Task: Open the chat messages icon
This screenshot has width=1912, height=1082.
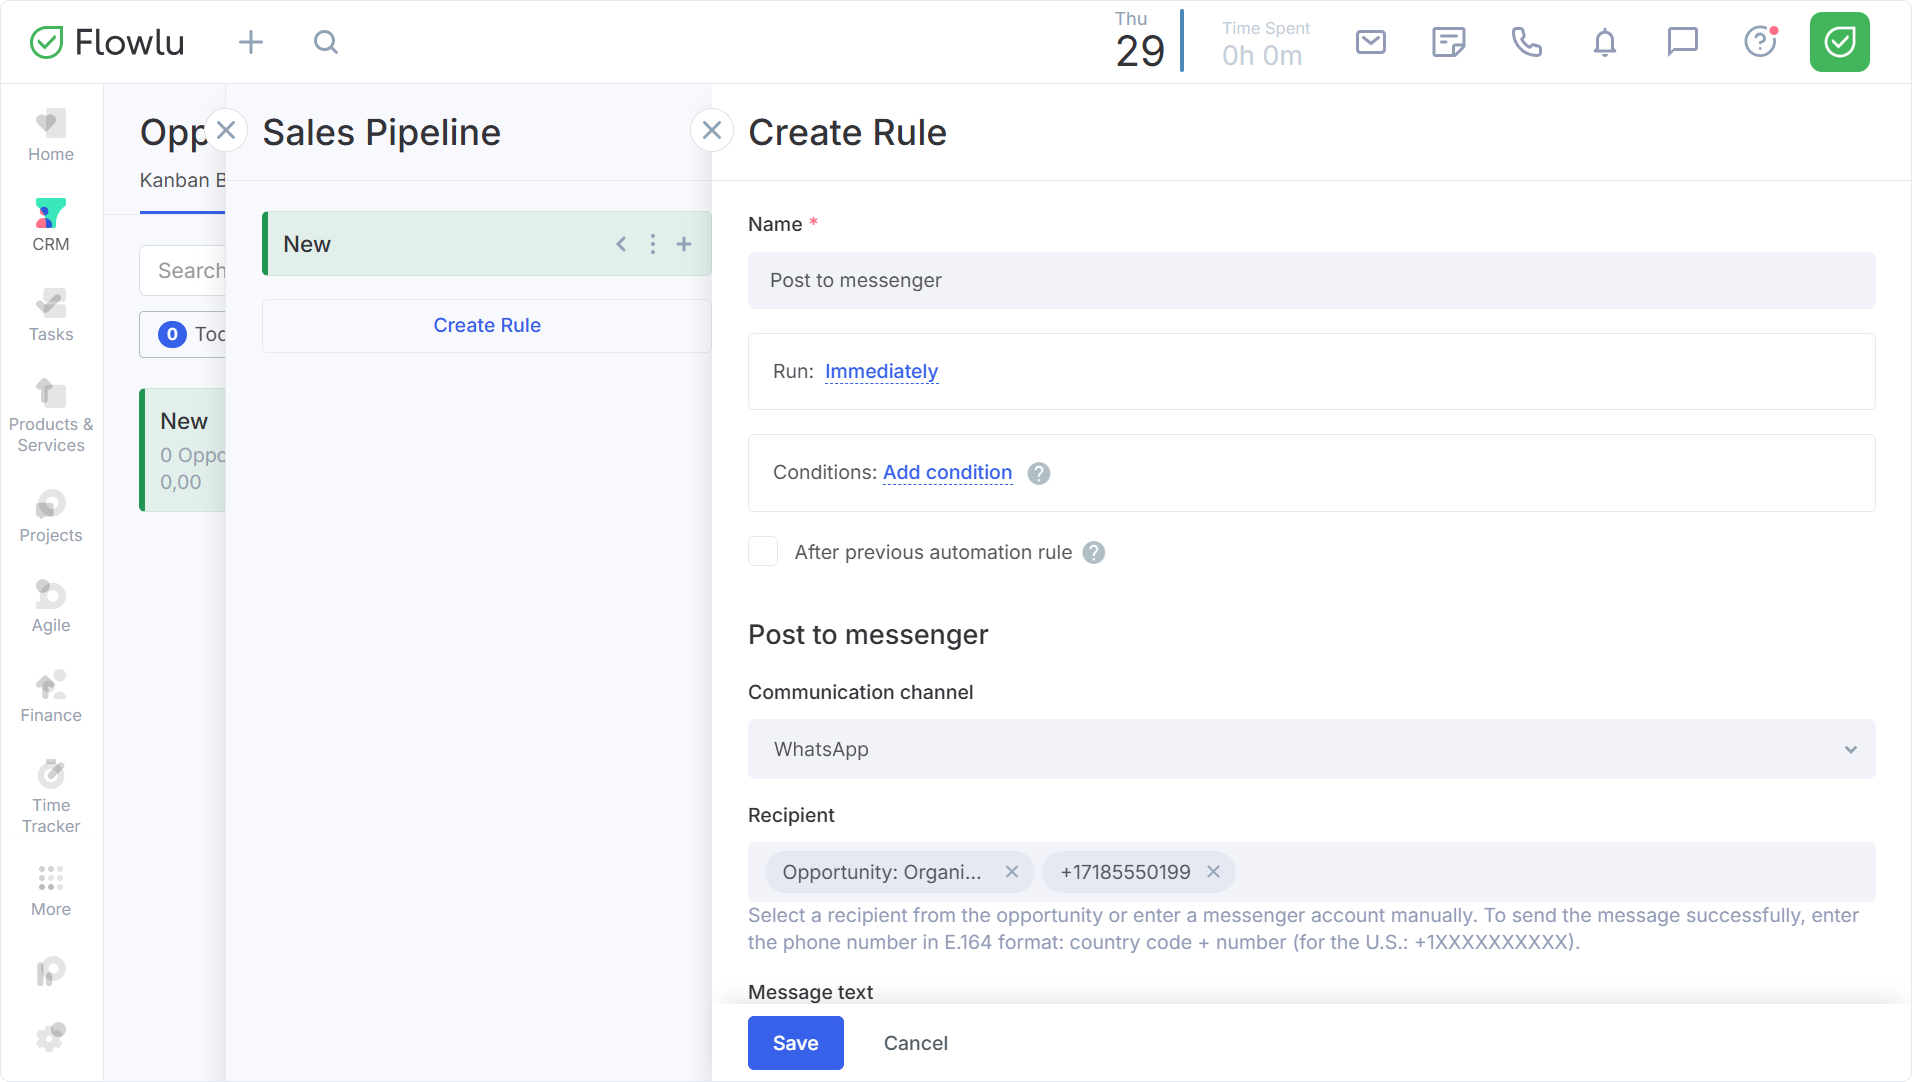Action: [1682, 42]
